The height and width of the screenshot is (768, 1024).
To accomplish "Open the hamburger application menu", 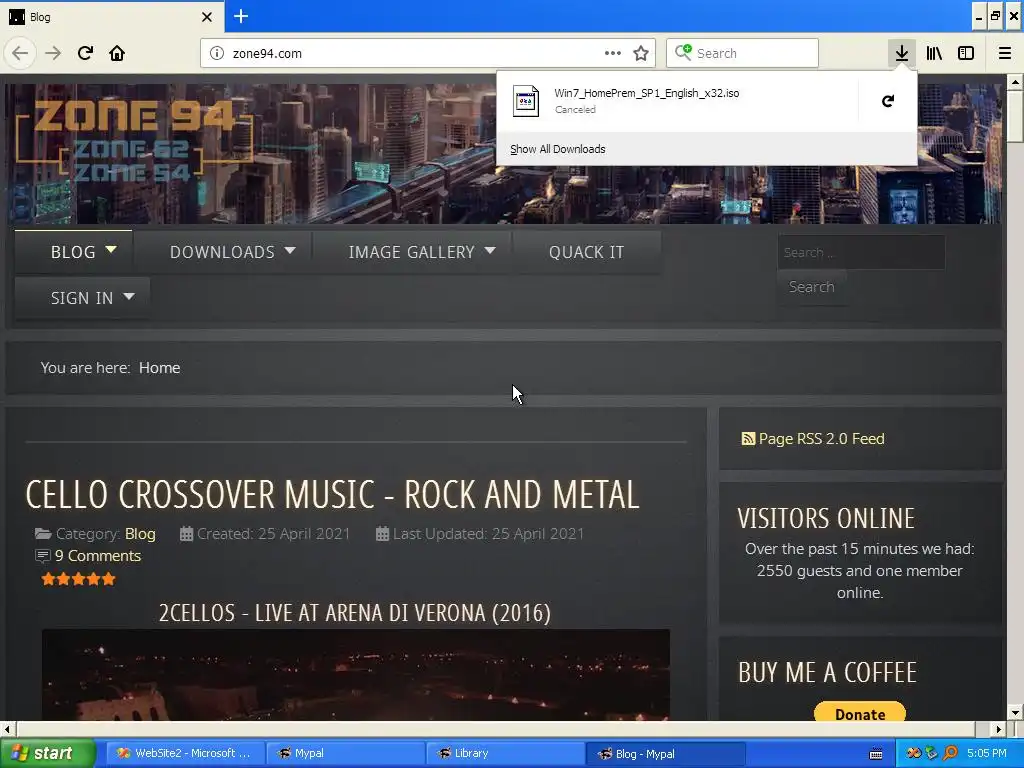I will (1004, 53).
